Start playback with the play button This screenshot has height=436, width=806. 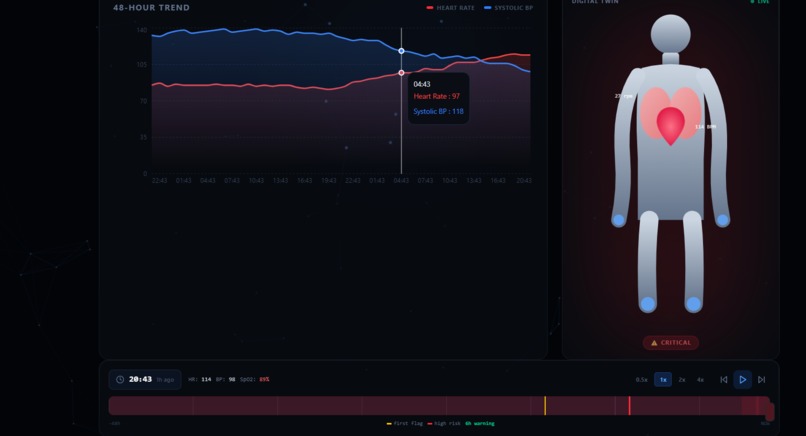click(742, 379)
